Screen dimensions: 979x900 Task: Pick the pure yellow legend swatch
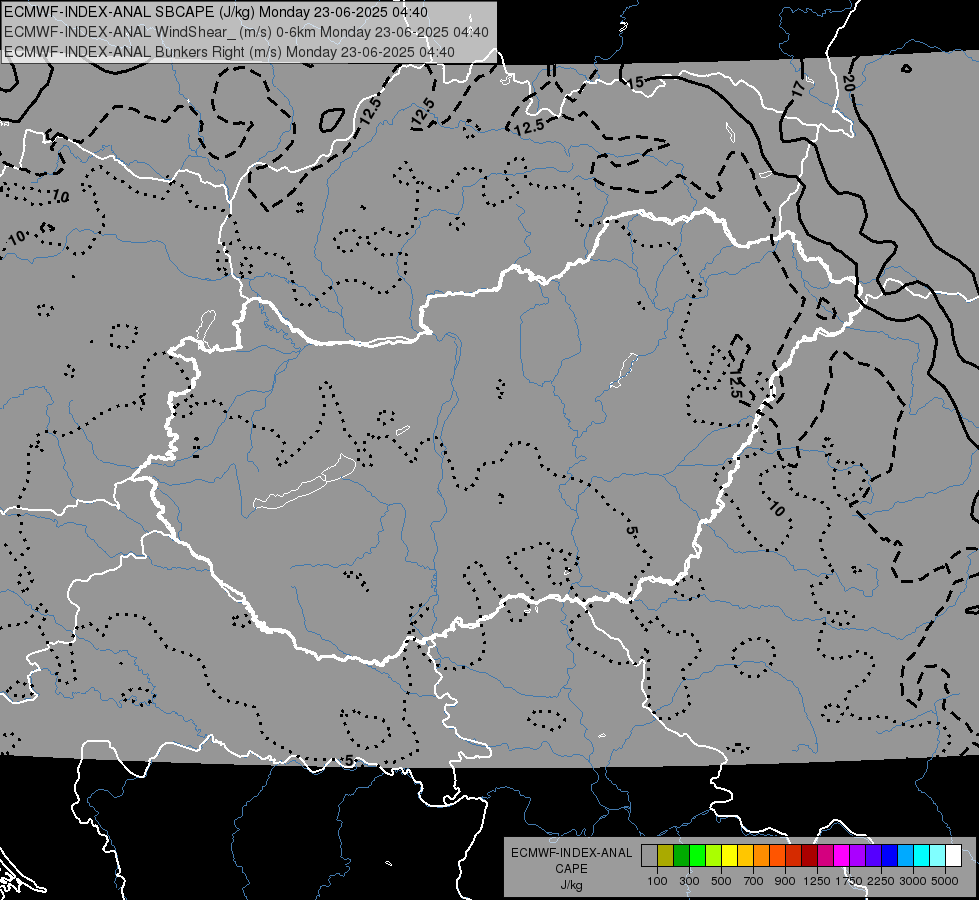pyautogui.click(x=729, y=855)
